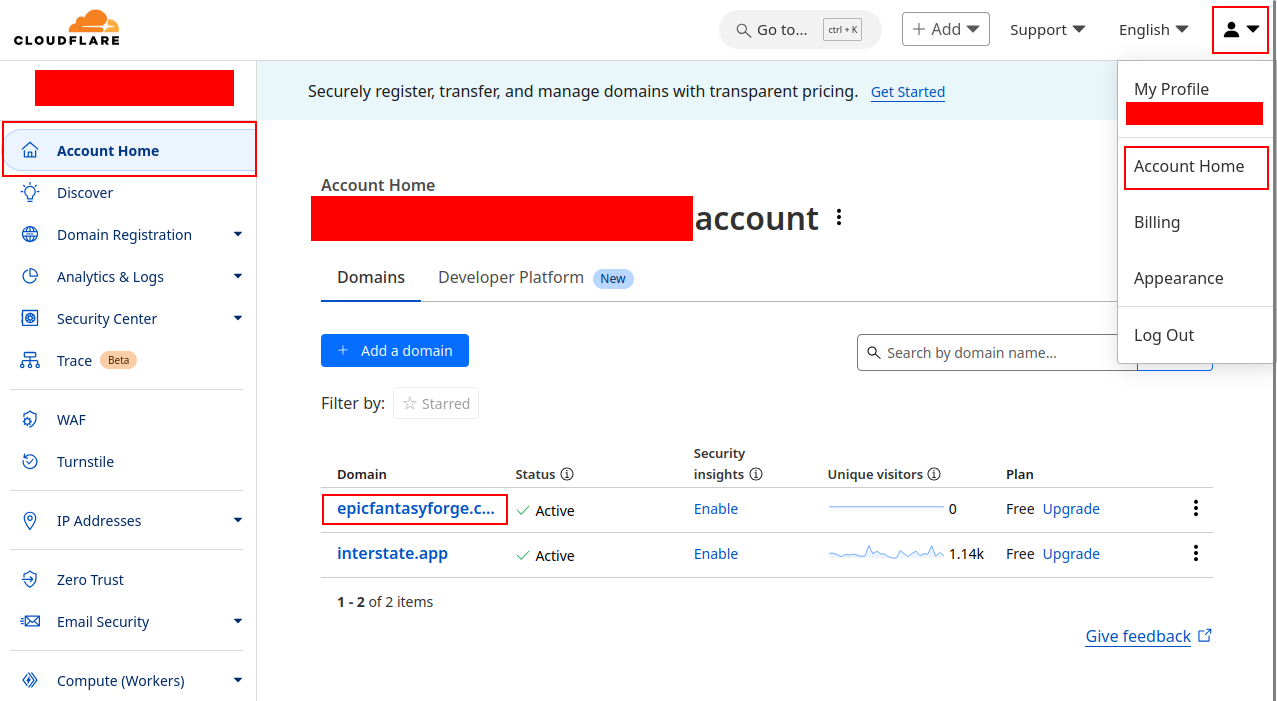
Task: Open WAF in the sidebar
Action: (x=71, y=420)
